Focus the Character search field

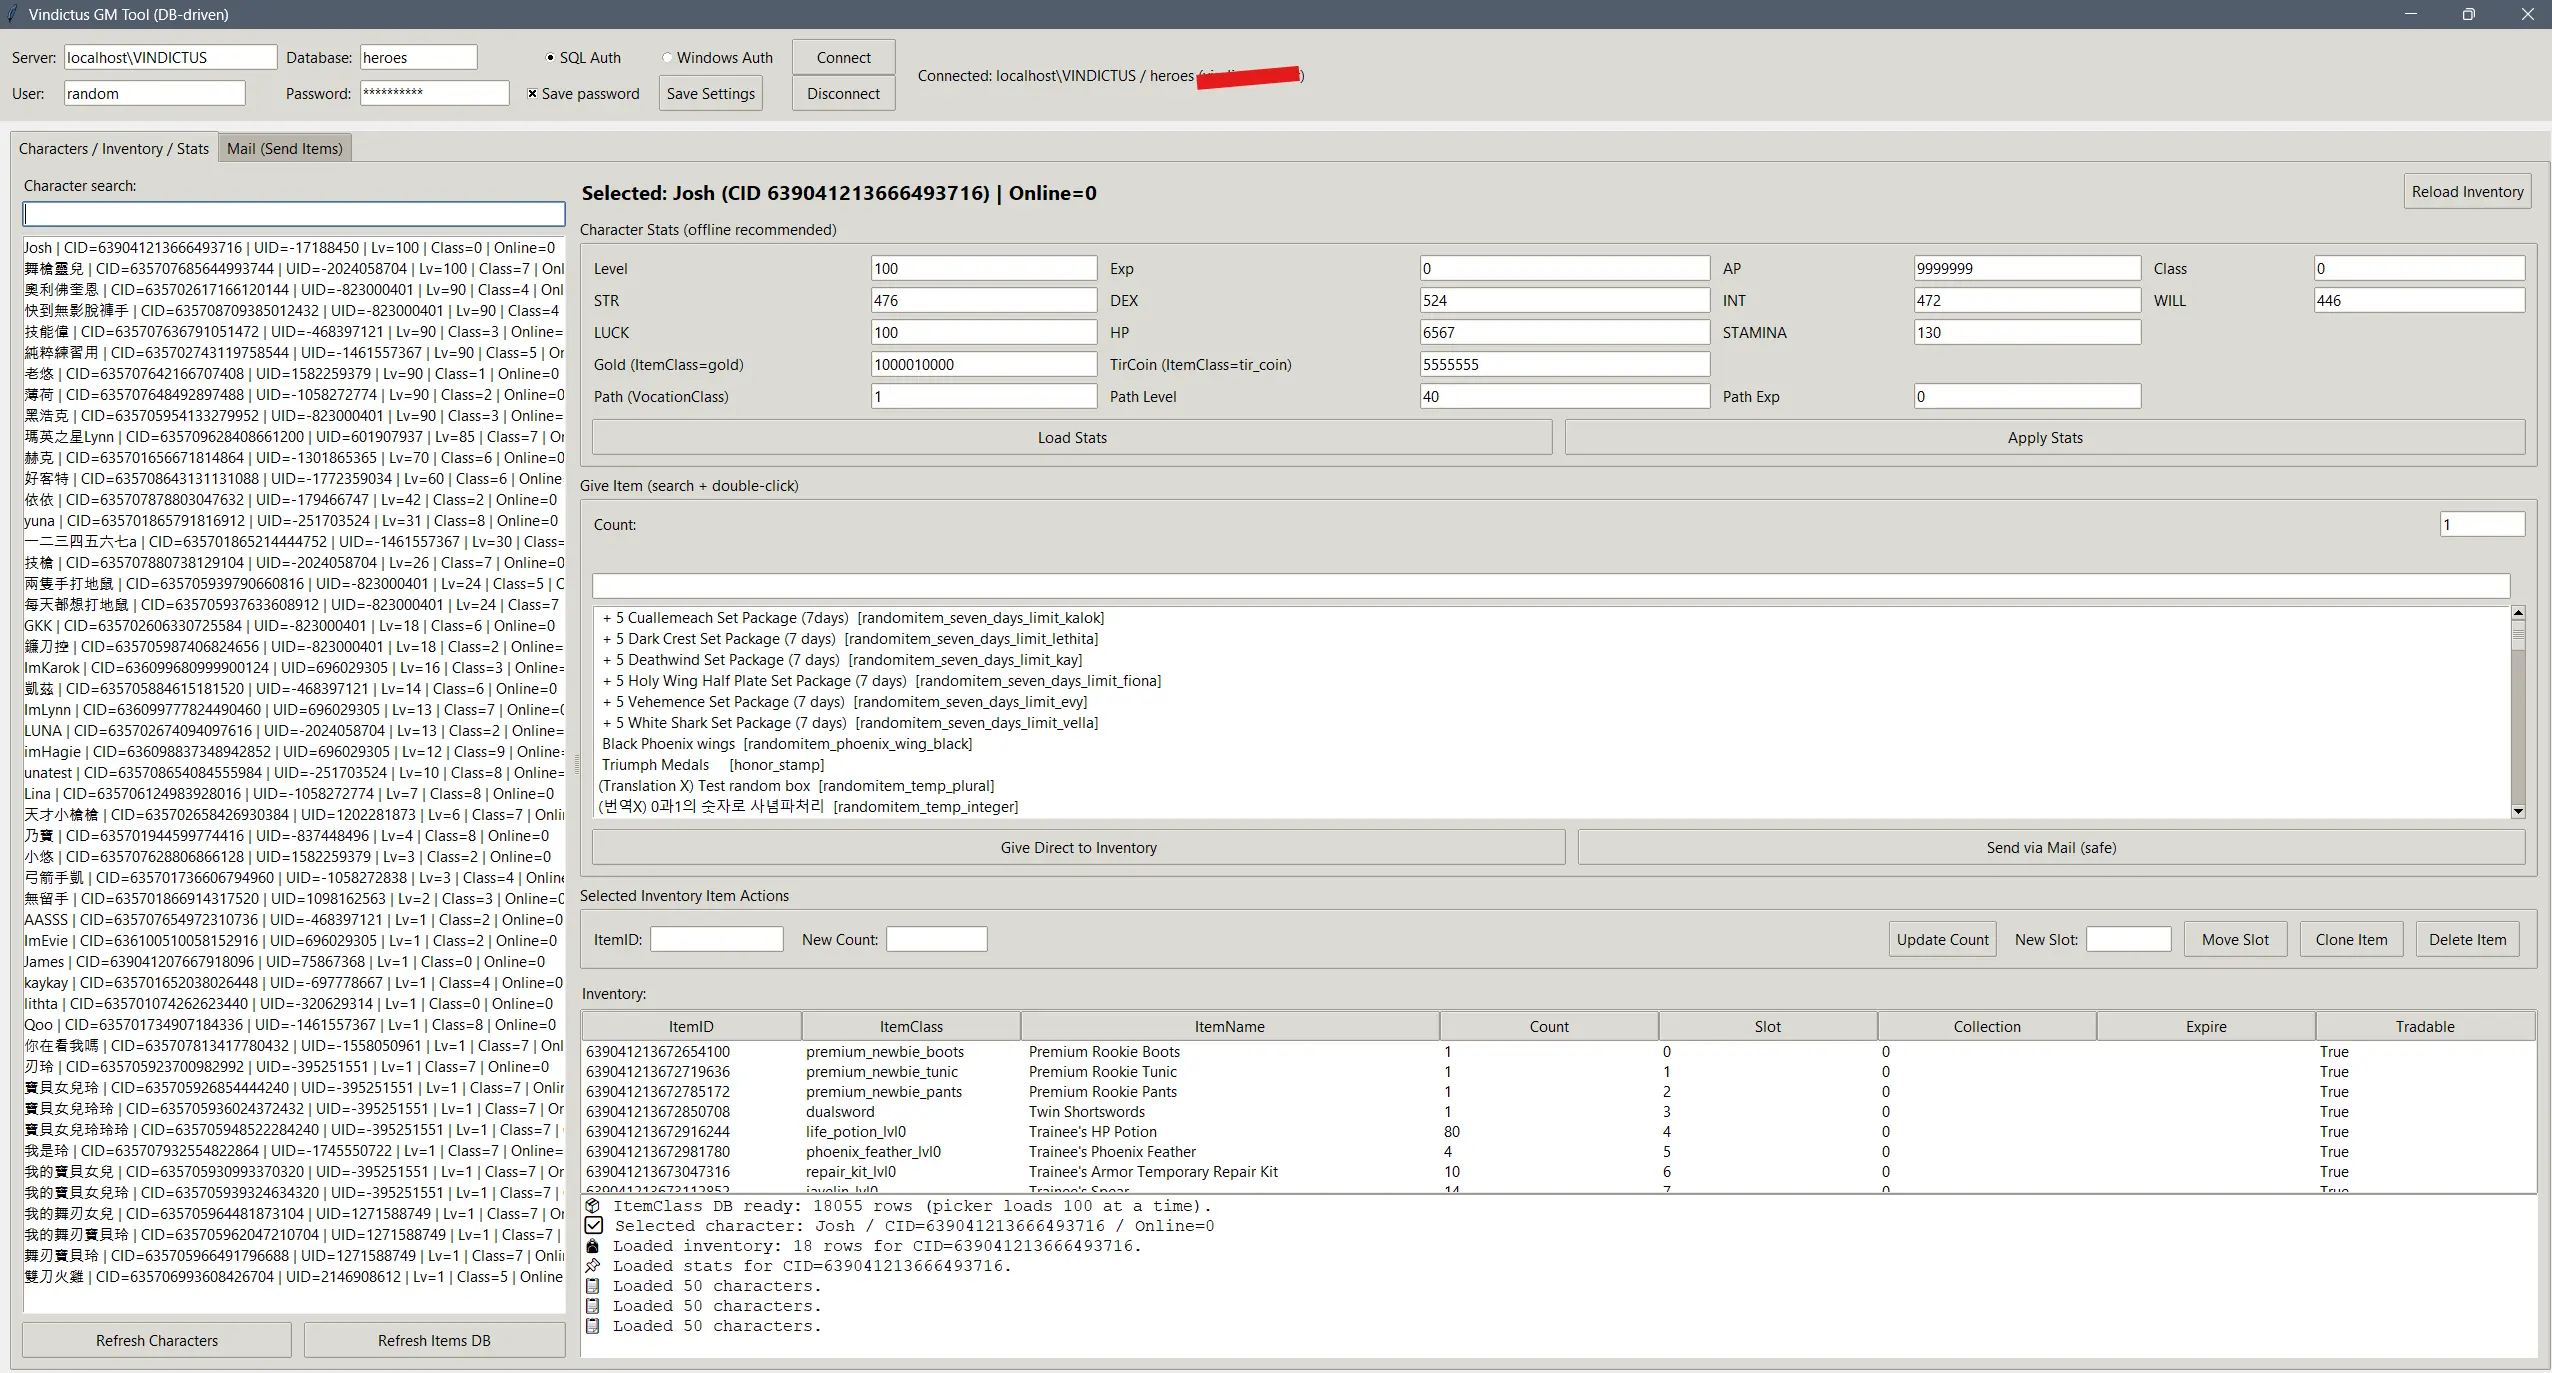pos(294,214)
